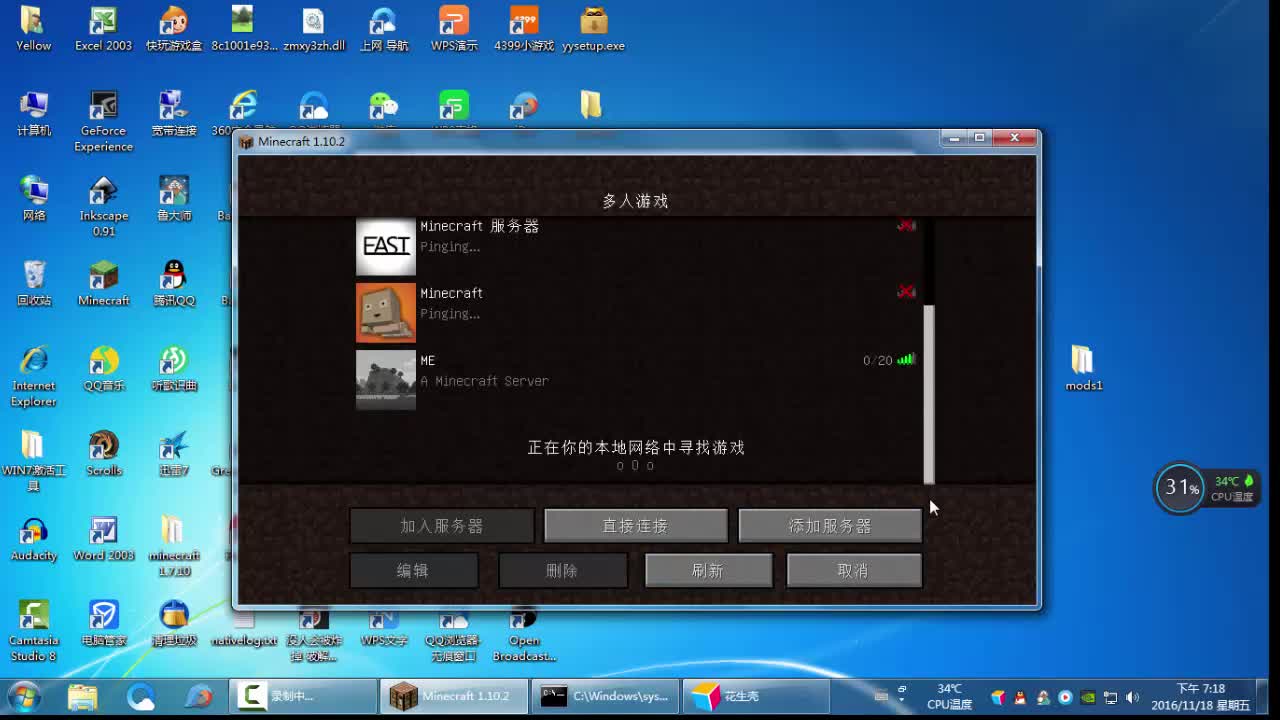Select the 'A Minecraft Server' description text
The image size is (1280, 720).
coord(484,381)
